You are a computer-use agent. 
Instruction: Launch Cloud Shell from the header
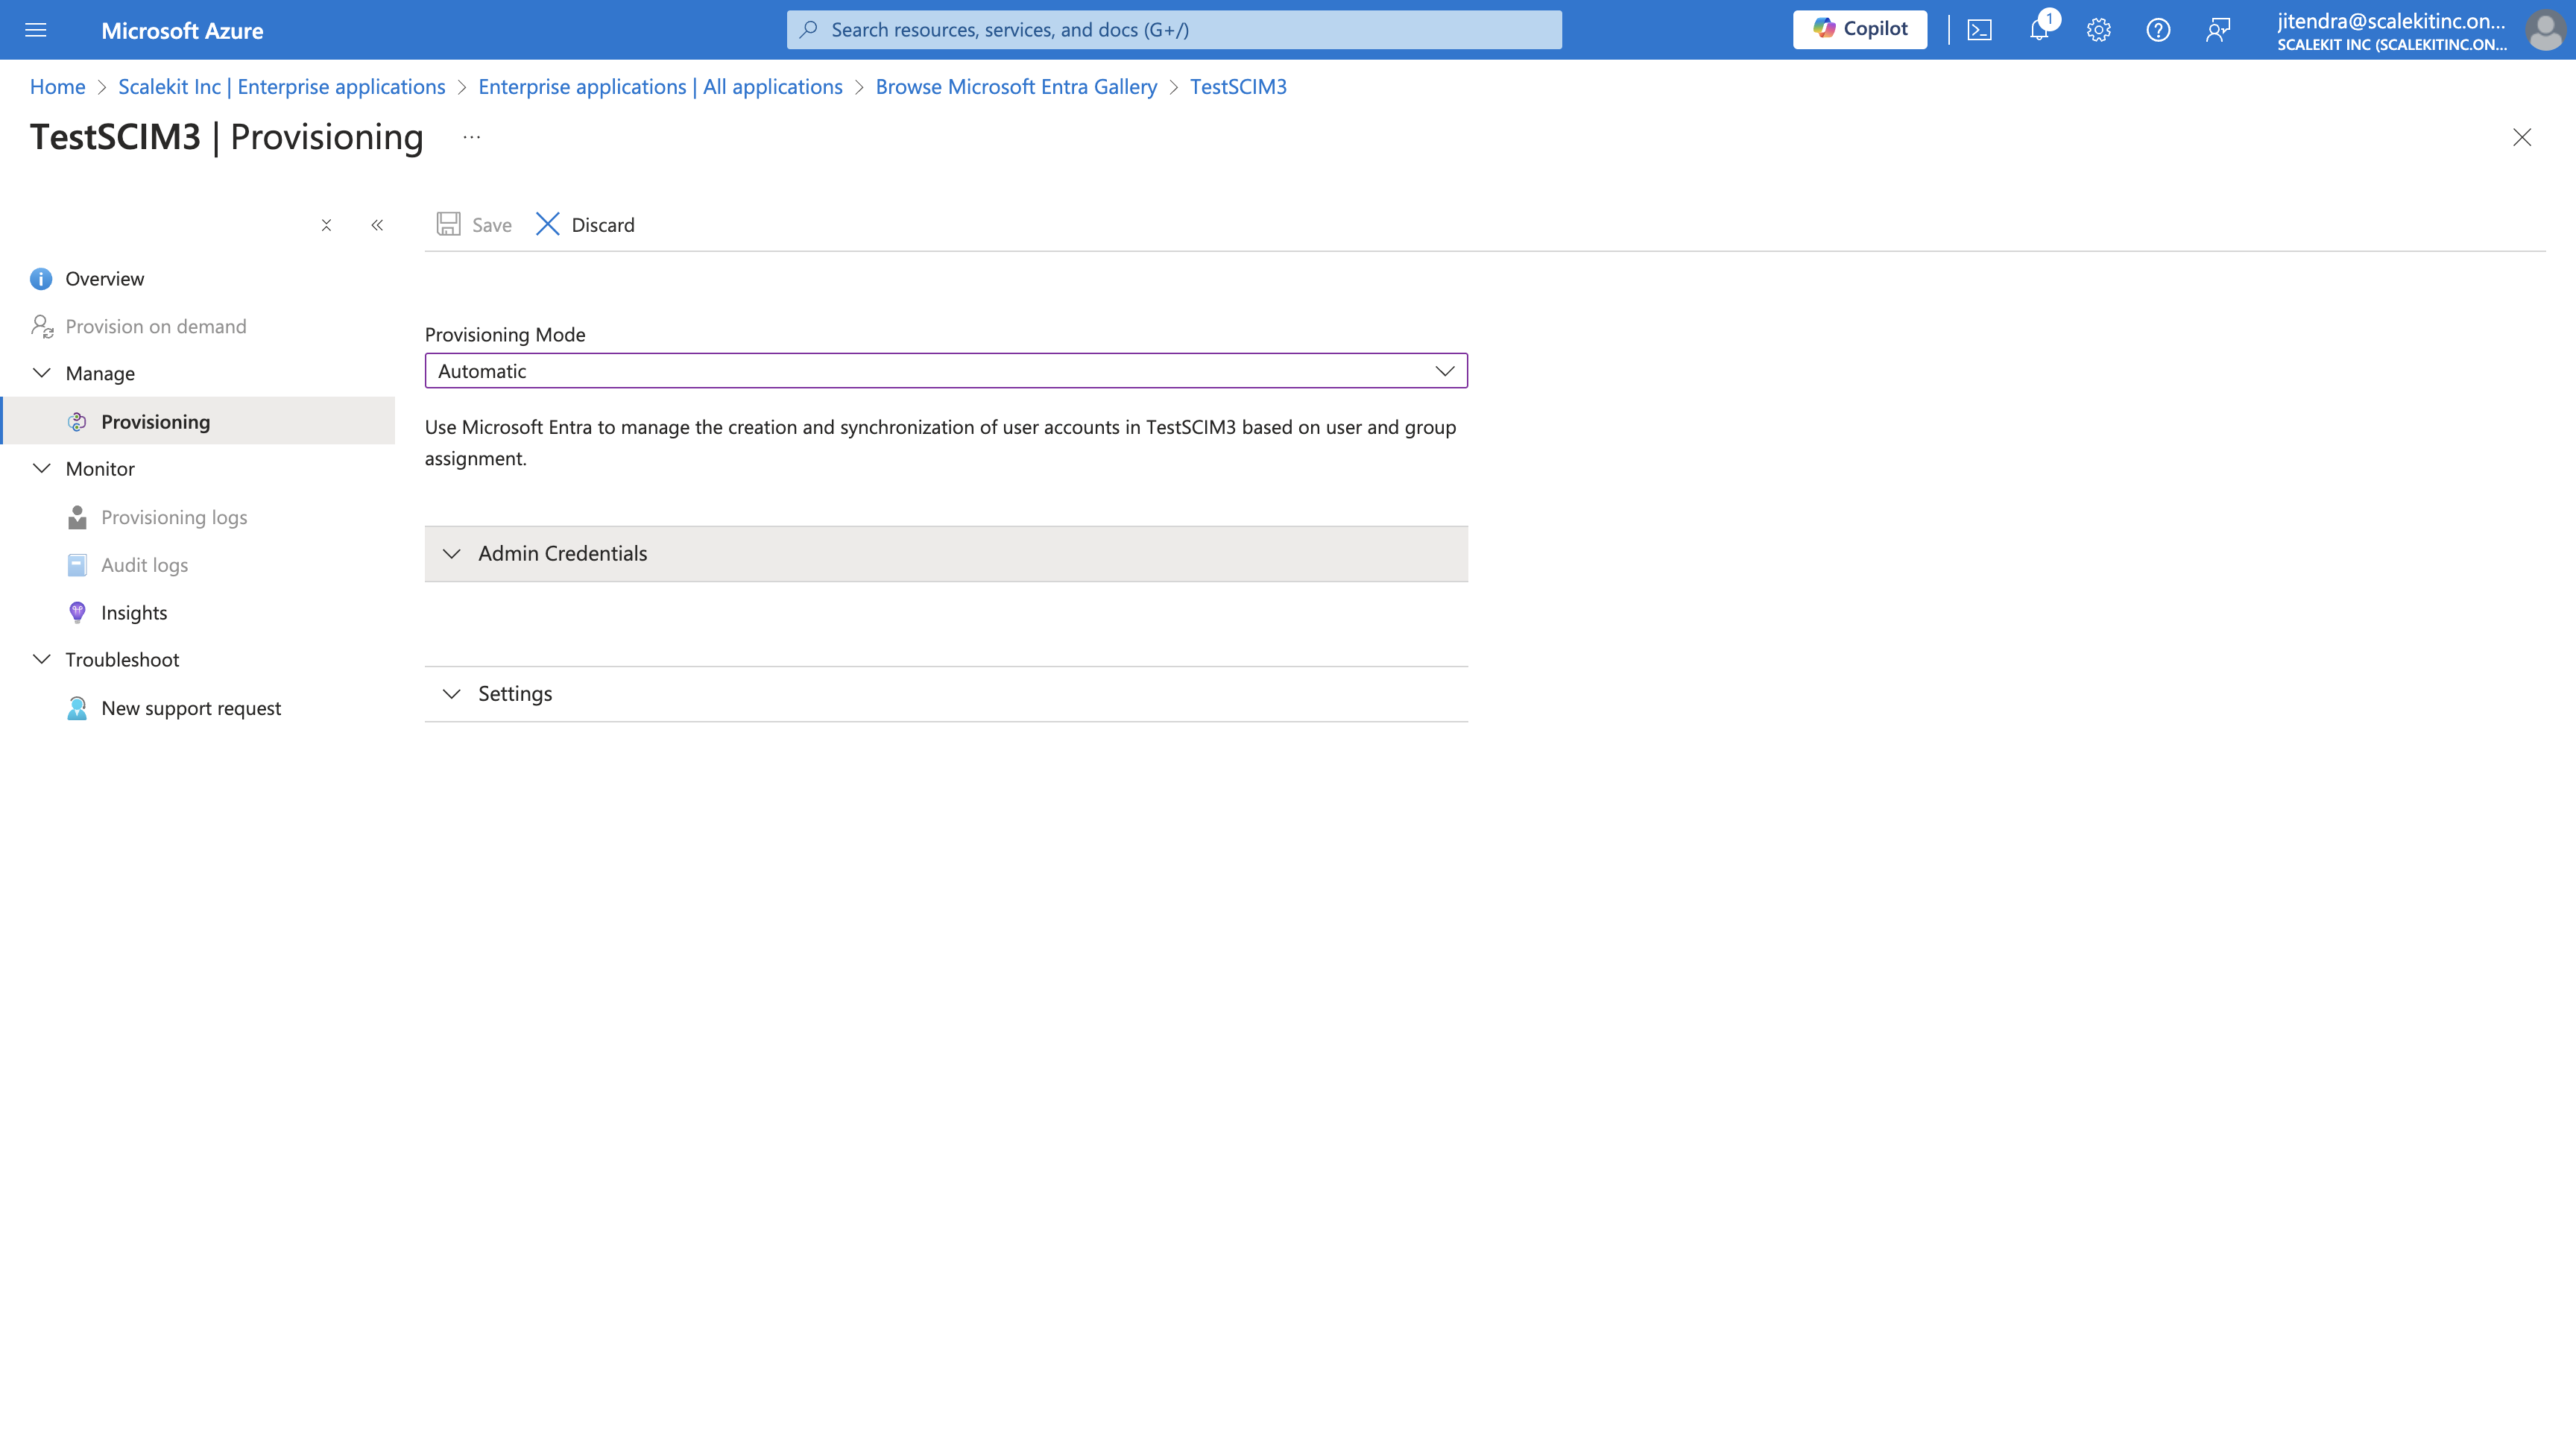click(1980, 30)
